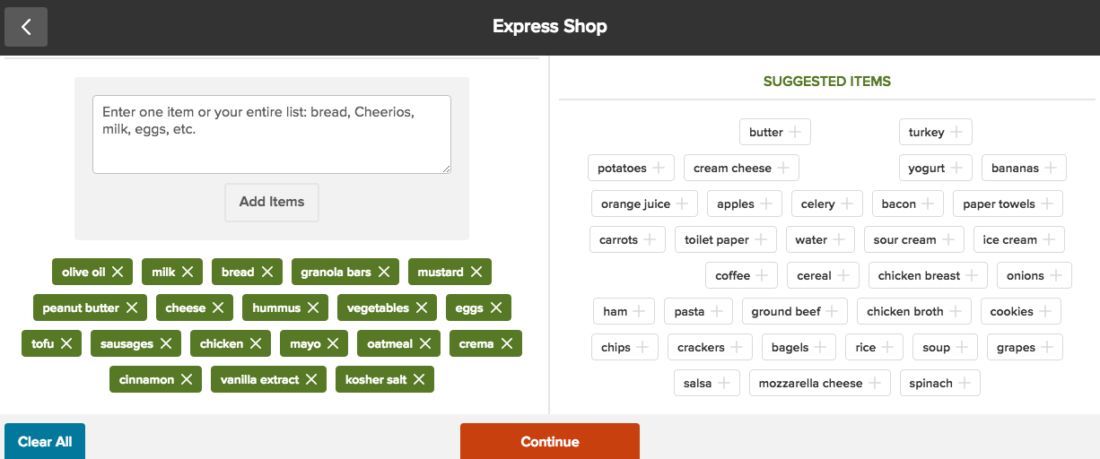Remove vanilla extract tag
This screenshot has width=1100, height=459.
tap(312, 380)
